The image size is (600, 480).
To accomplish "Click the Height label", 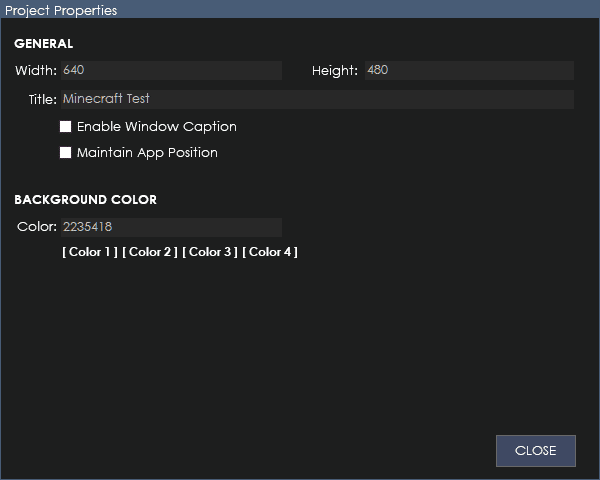I will coord(335,71).
